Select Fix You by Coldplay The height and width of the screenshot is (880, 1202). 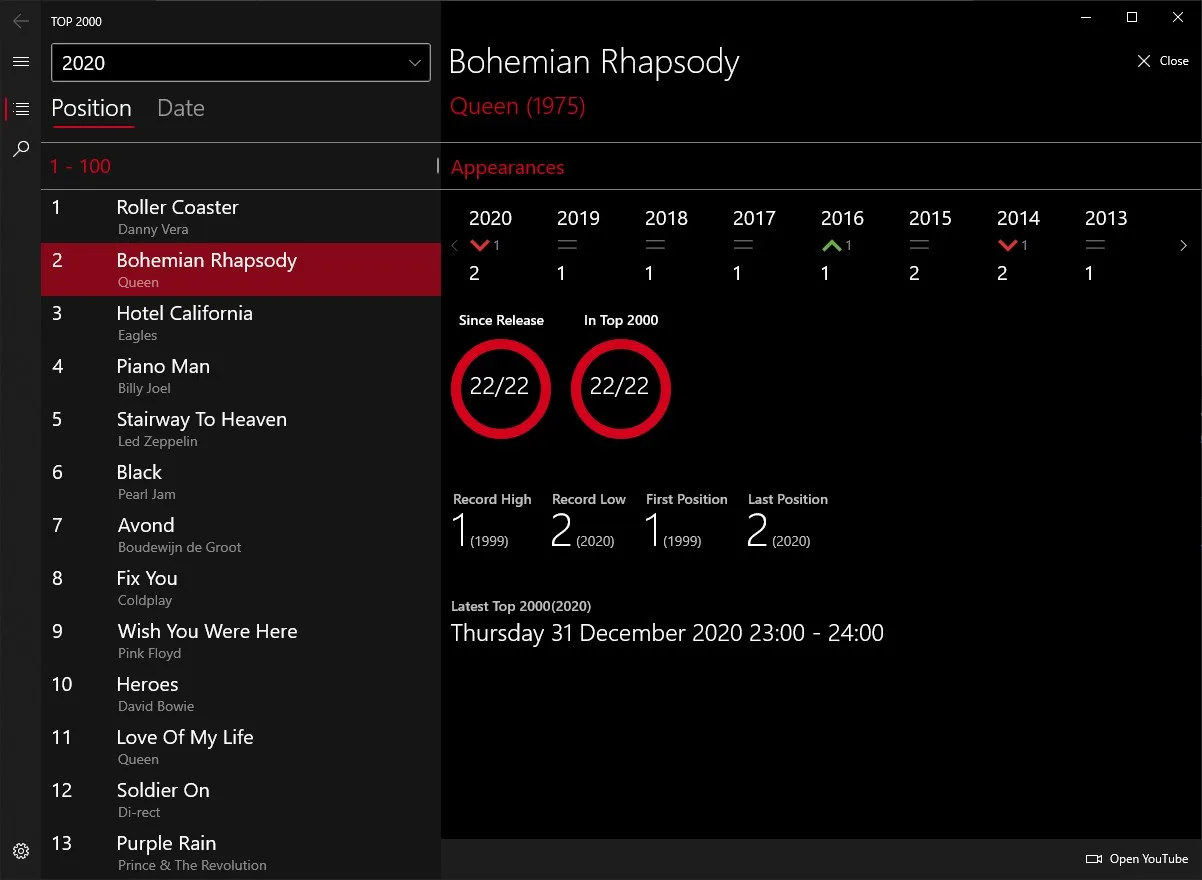pyautogui.click(x=241, y=587)
